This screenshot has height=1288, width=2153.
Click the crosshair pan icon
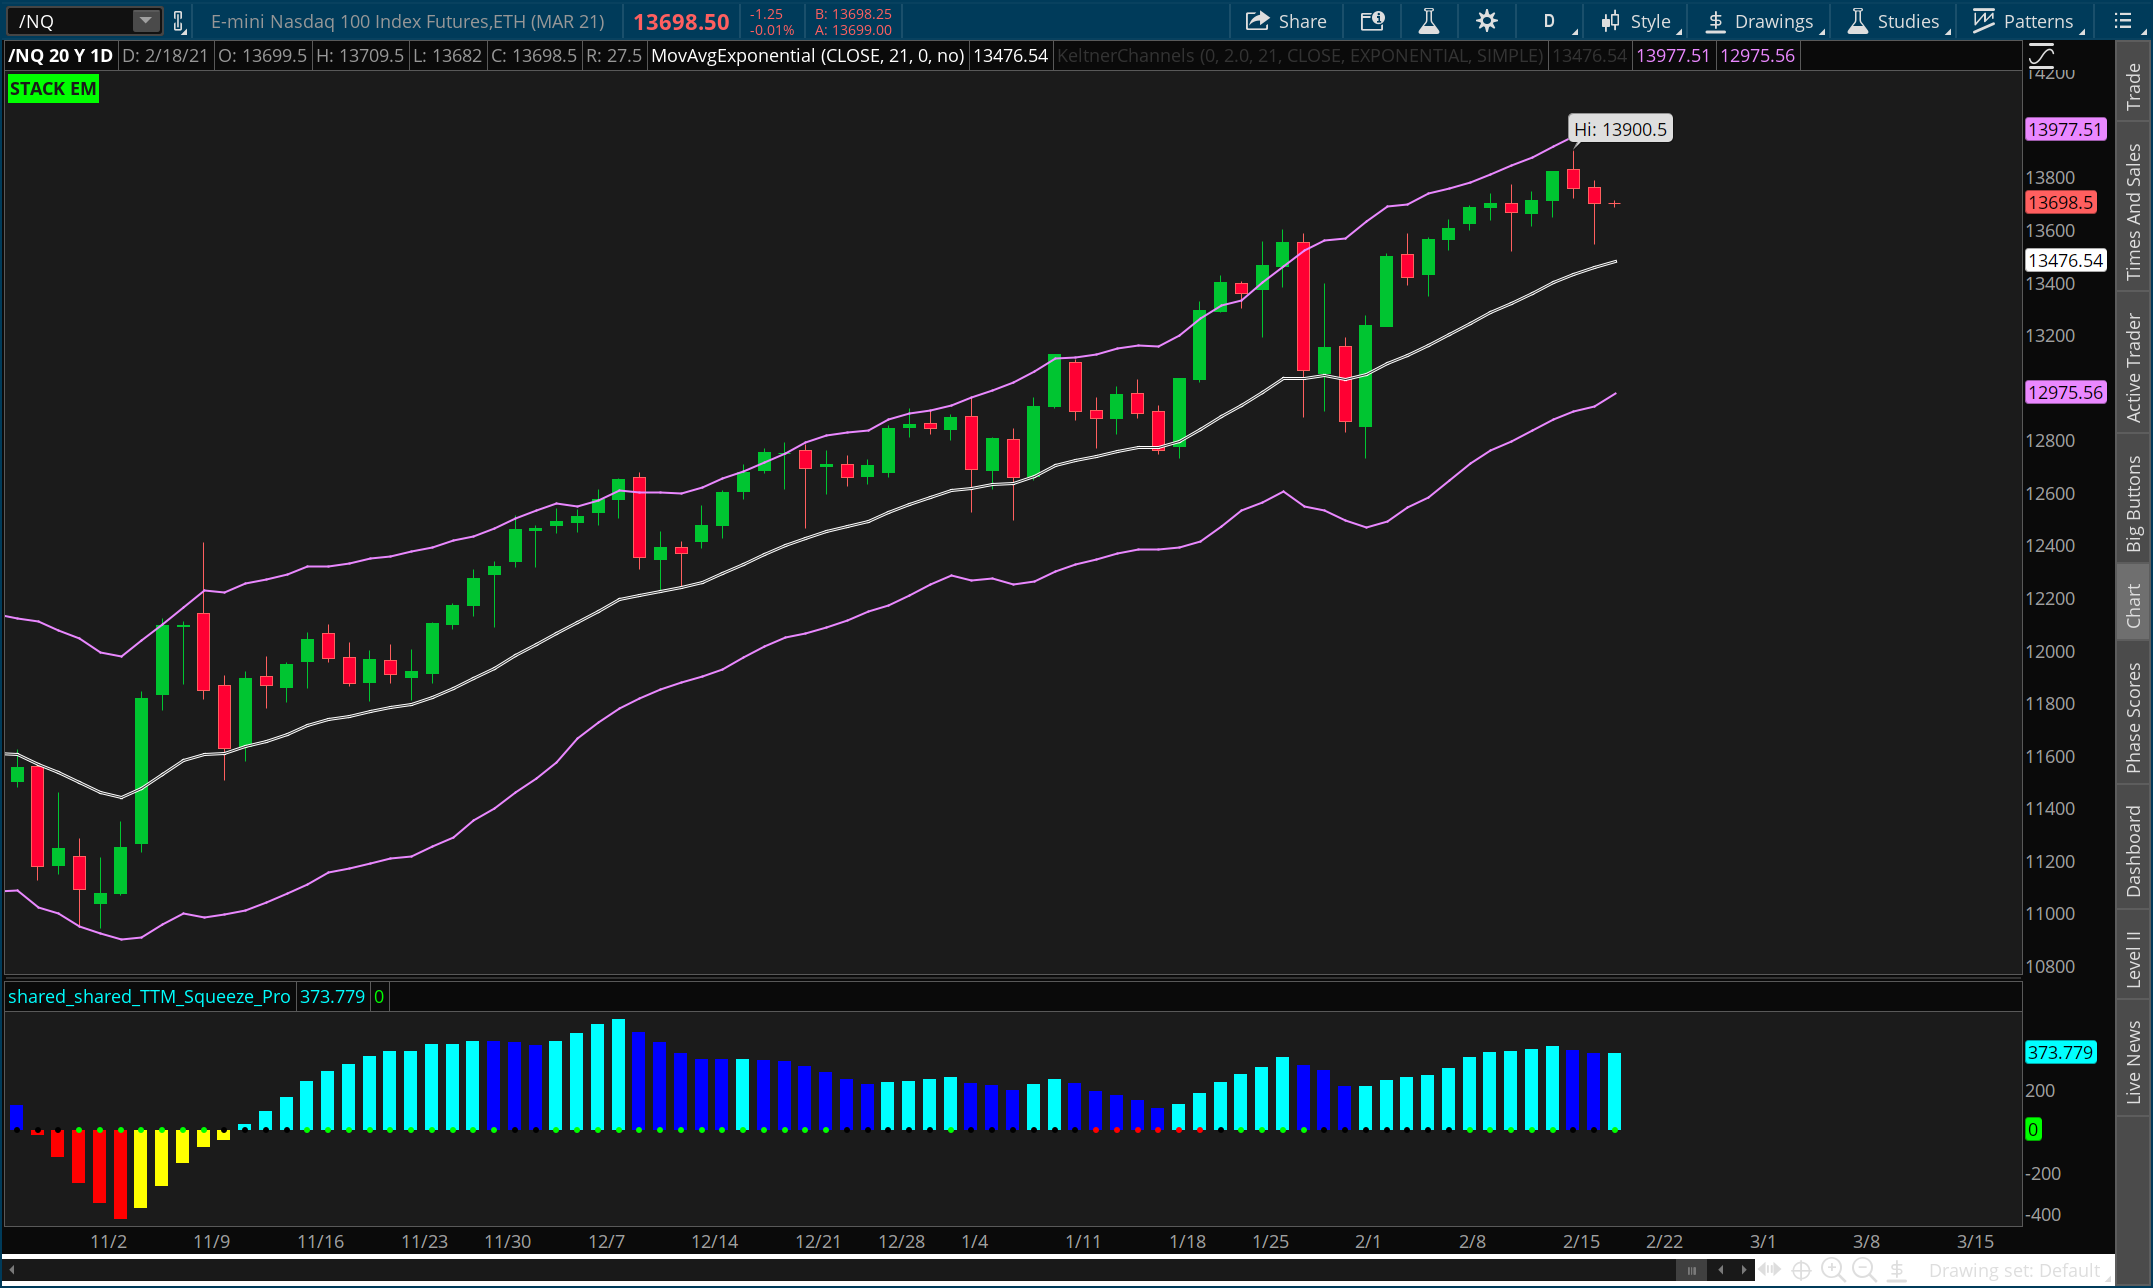coord(1801,1270)
